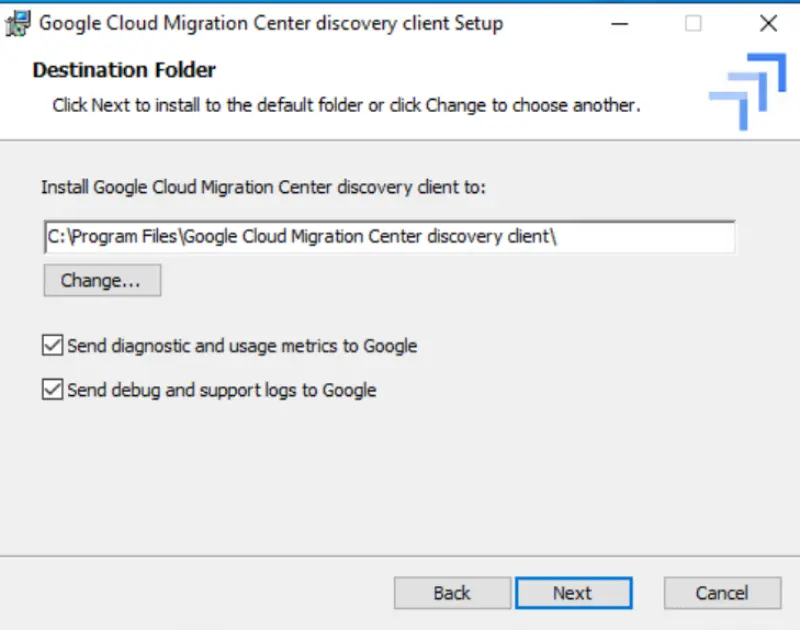The height and width of the screenshot is (630, 800).
Task: Click the Destination Folder heading
Action: coord(123,70)
